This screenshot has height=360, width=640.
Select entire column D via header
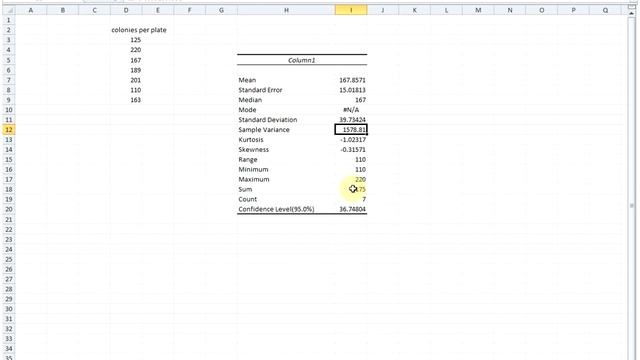126,10
